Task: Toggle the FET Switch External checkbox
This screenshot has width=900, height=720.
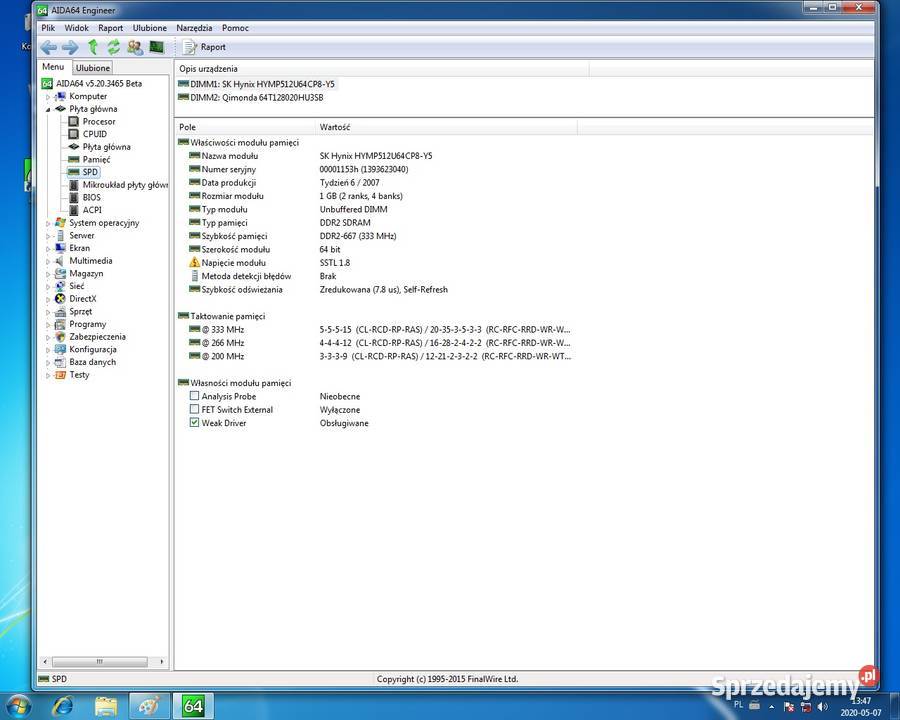Action: (195, 409)
